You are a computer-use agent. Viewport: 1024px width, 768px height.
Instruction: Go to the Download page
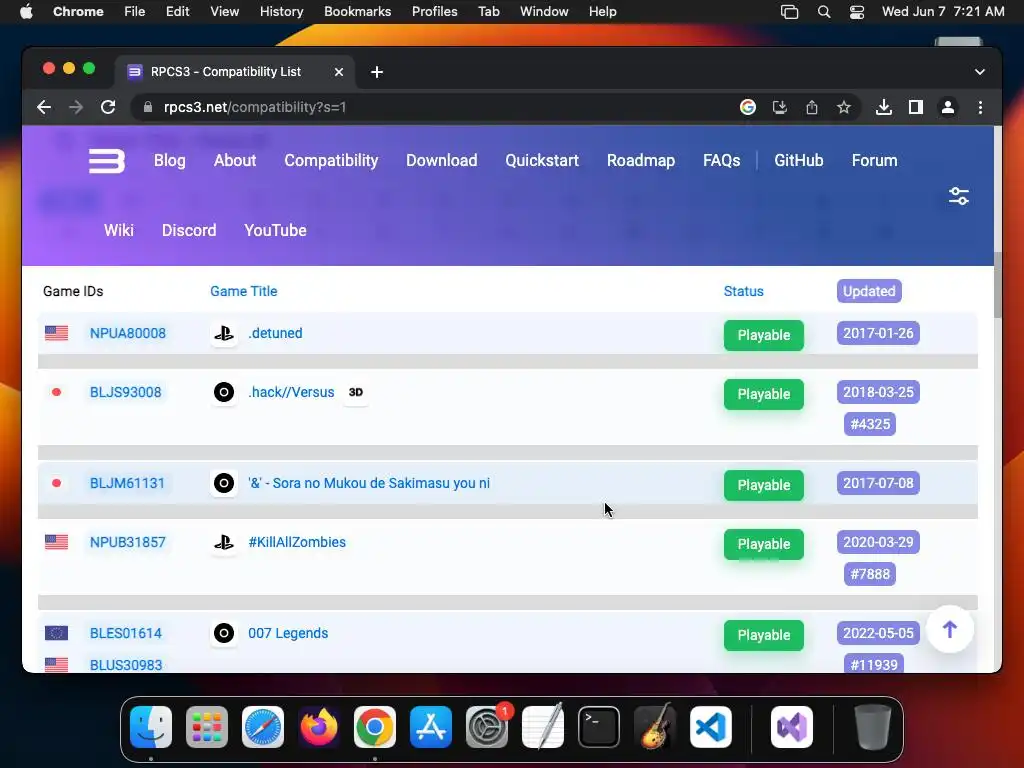441,161
